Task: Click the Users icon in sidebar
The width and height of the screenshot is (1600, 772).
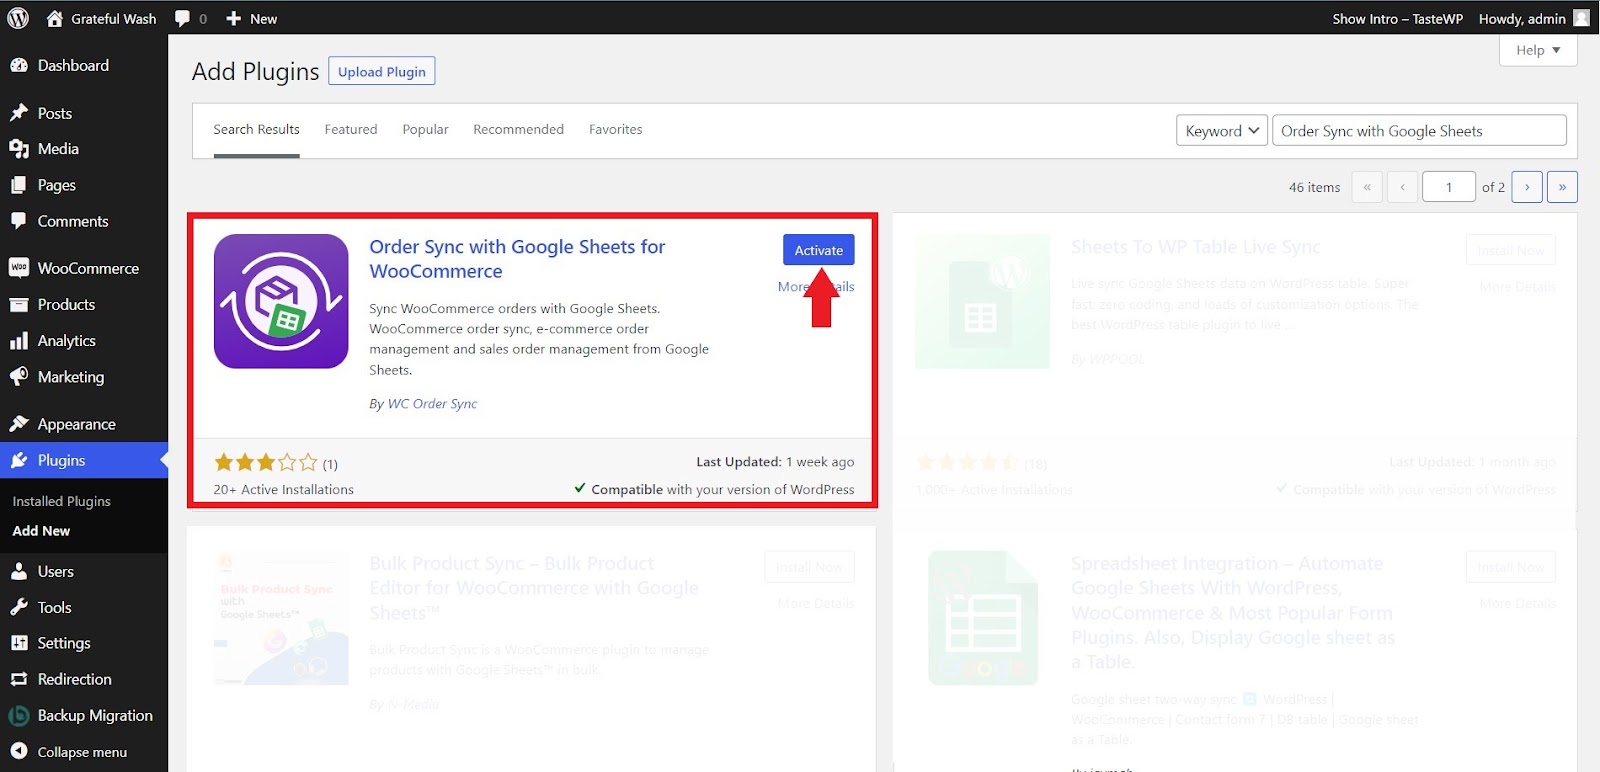Action: 19,571
